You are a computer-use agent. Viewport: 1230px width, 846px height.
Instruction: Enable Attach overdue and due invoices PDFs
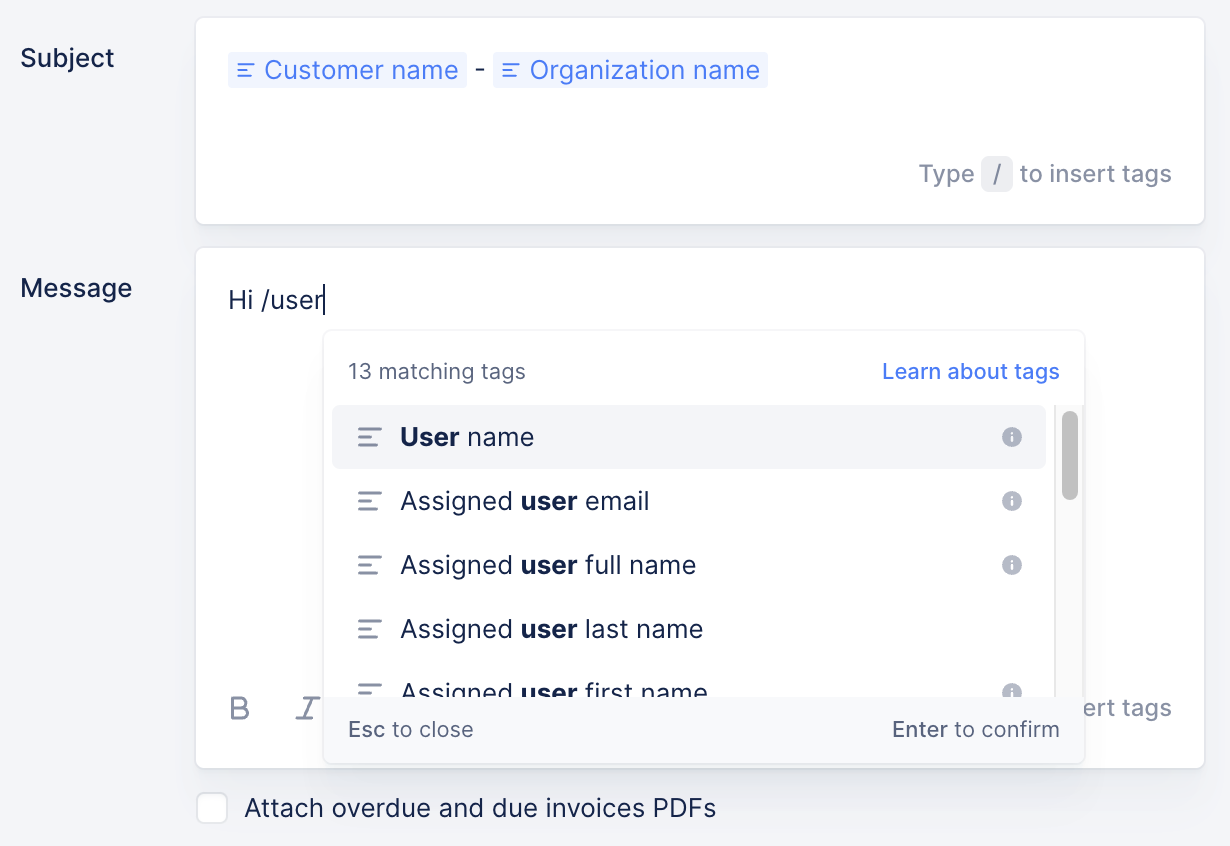coord(212,808)
